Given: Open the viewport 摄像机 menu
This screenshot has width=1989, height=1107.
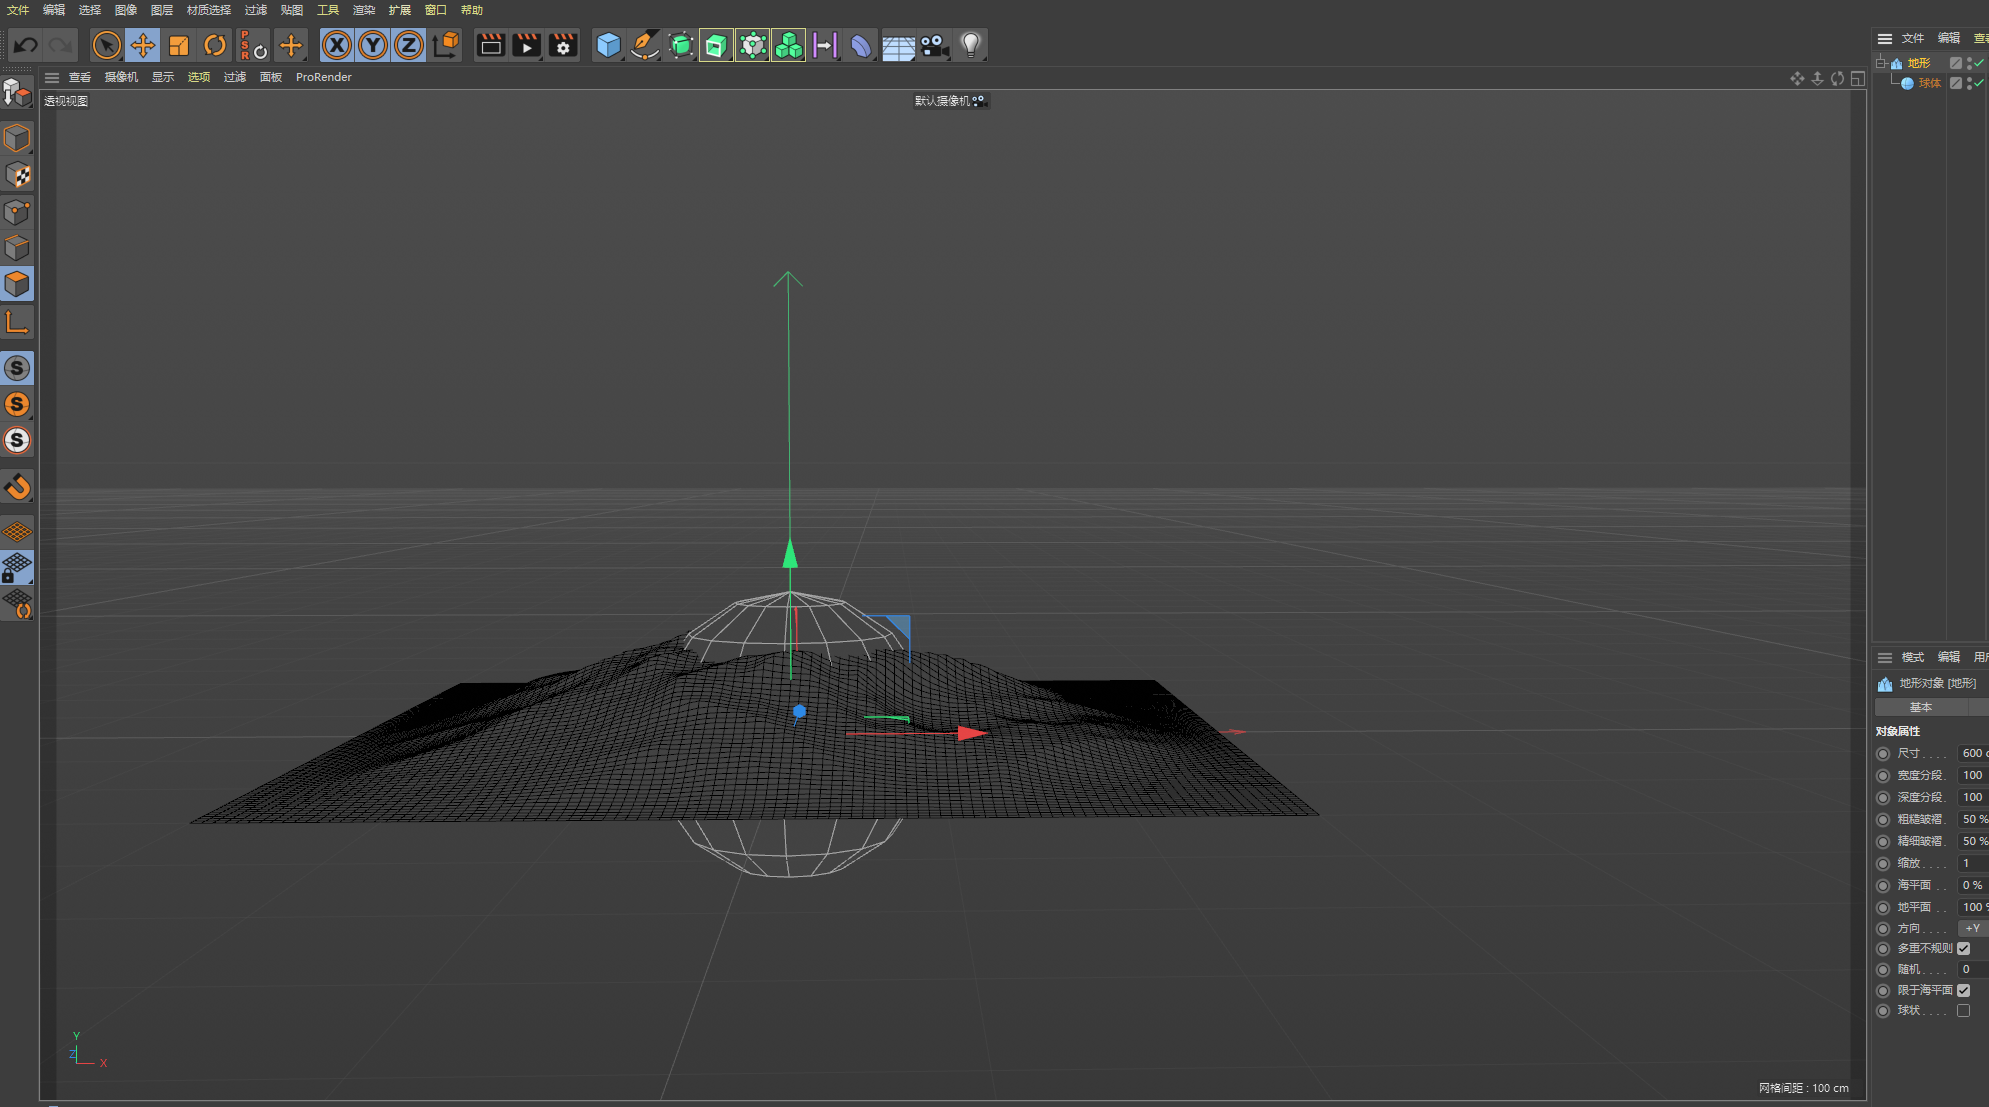Looking at the screenshot, I should point(121,77).
